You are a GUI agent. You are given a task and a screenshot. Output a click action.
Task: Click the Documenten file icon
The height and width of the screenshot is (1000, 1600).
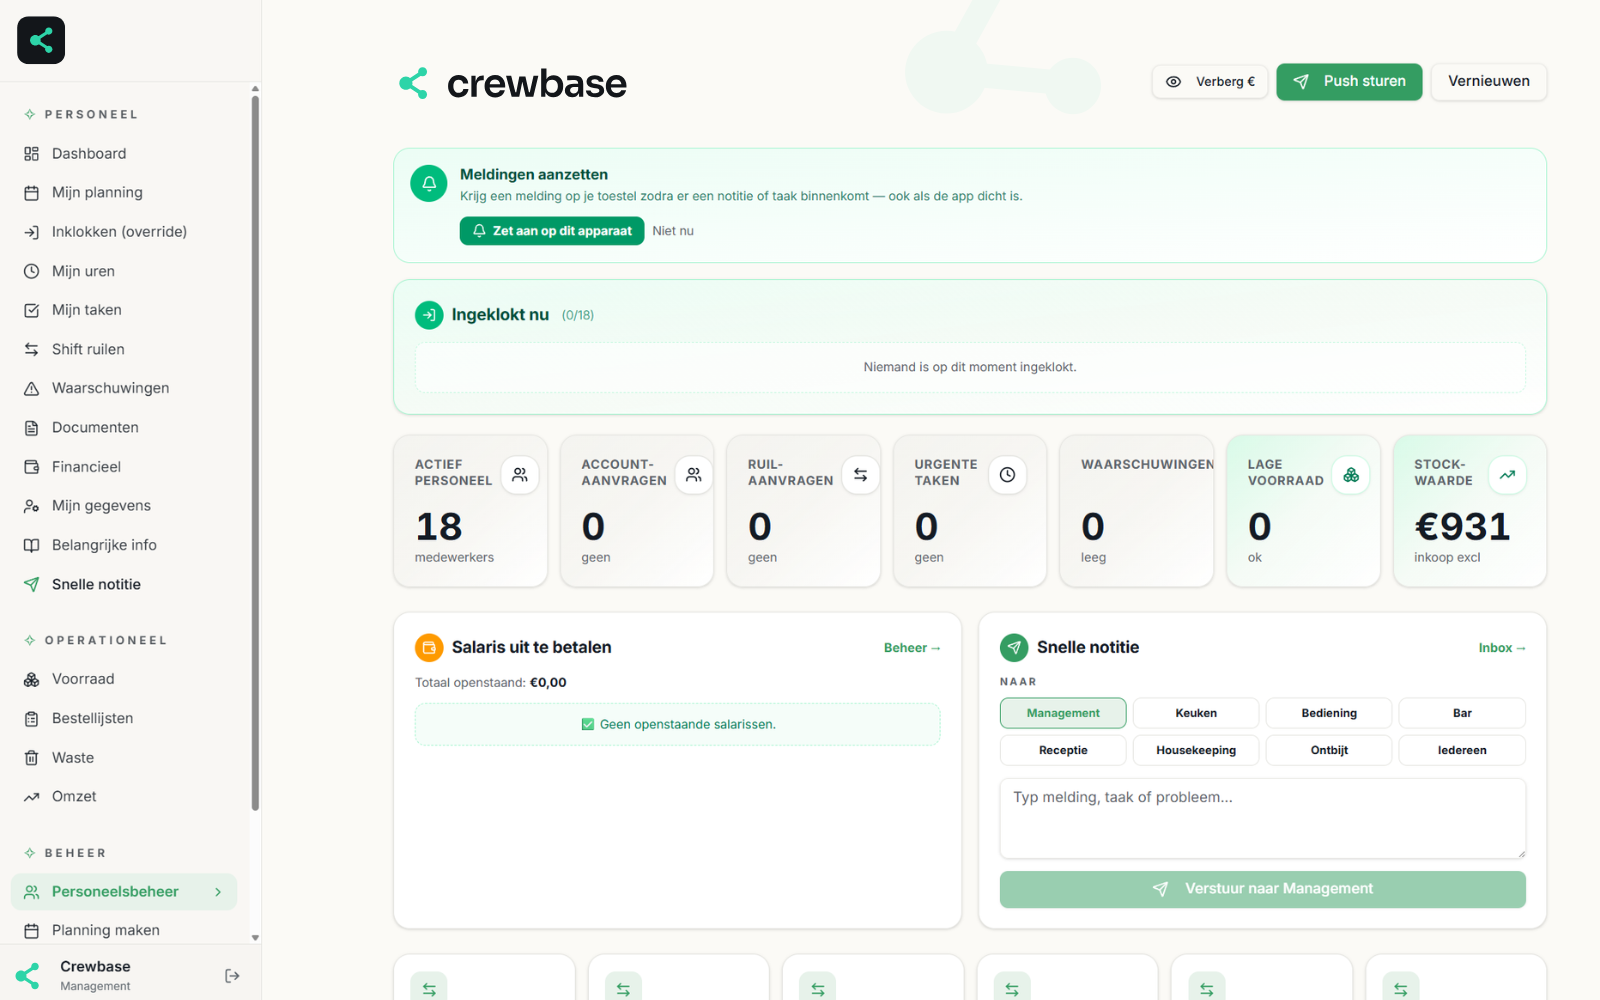pos(31,427)
